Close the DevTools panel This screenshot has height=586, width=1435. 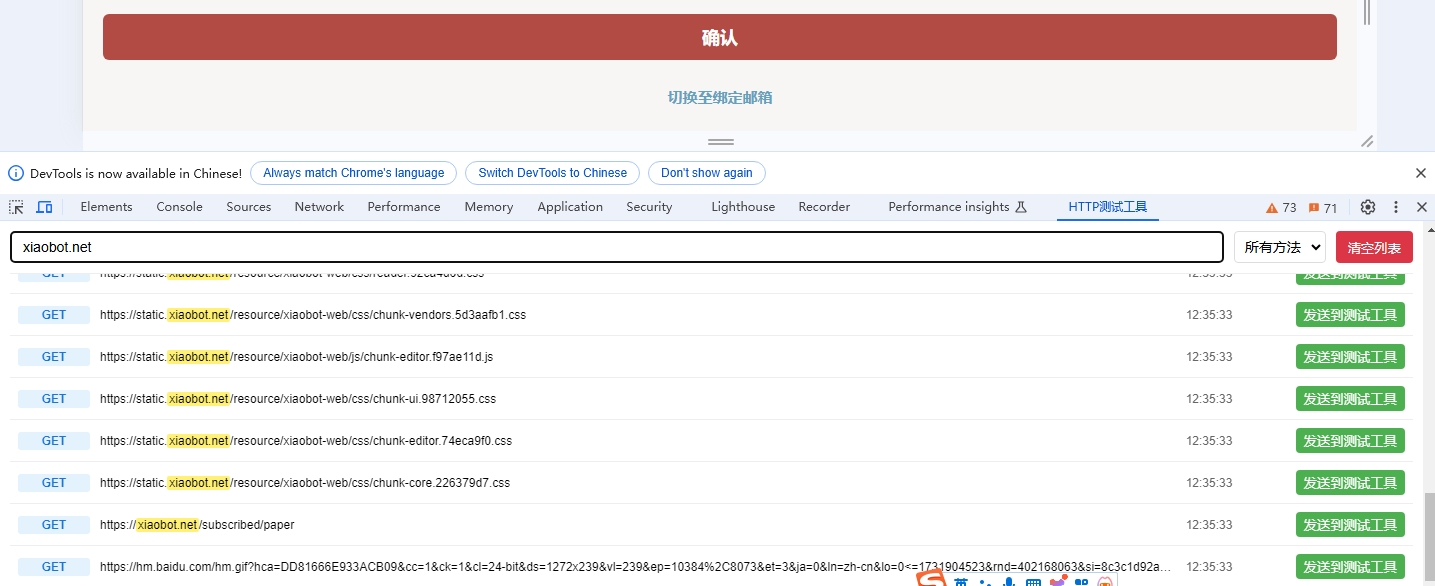pos(1422,207)
